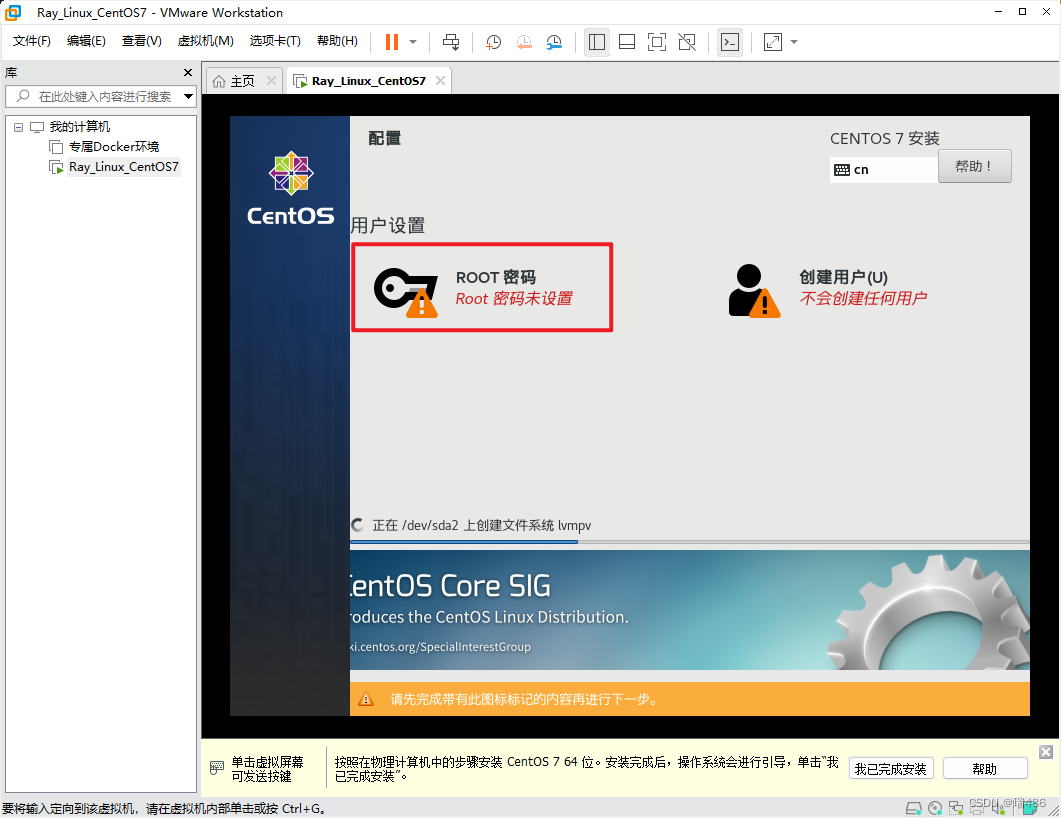
Task: Click the ROOT 密码 setting option
Action: 481,287
